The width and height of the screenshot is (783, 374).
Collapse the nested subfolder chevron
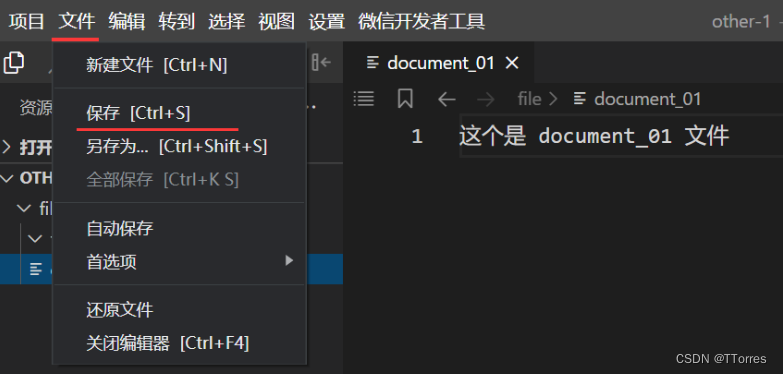(x=35, y=239)
